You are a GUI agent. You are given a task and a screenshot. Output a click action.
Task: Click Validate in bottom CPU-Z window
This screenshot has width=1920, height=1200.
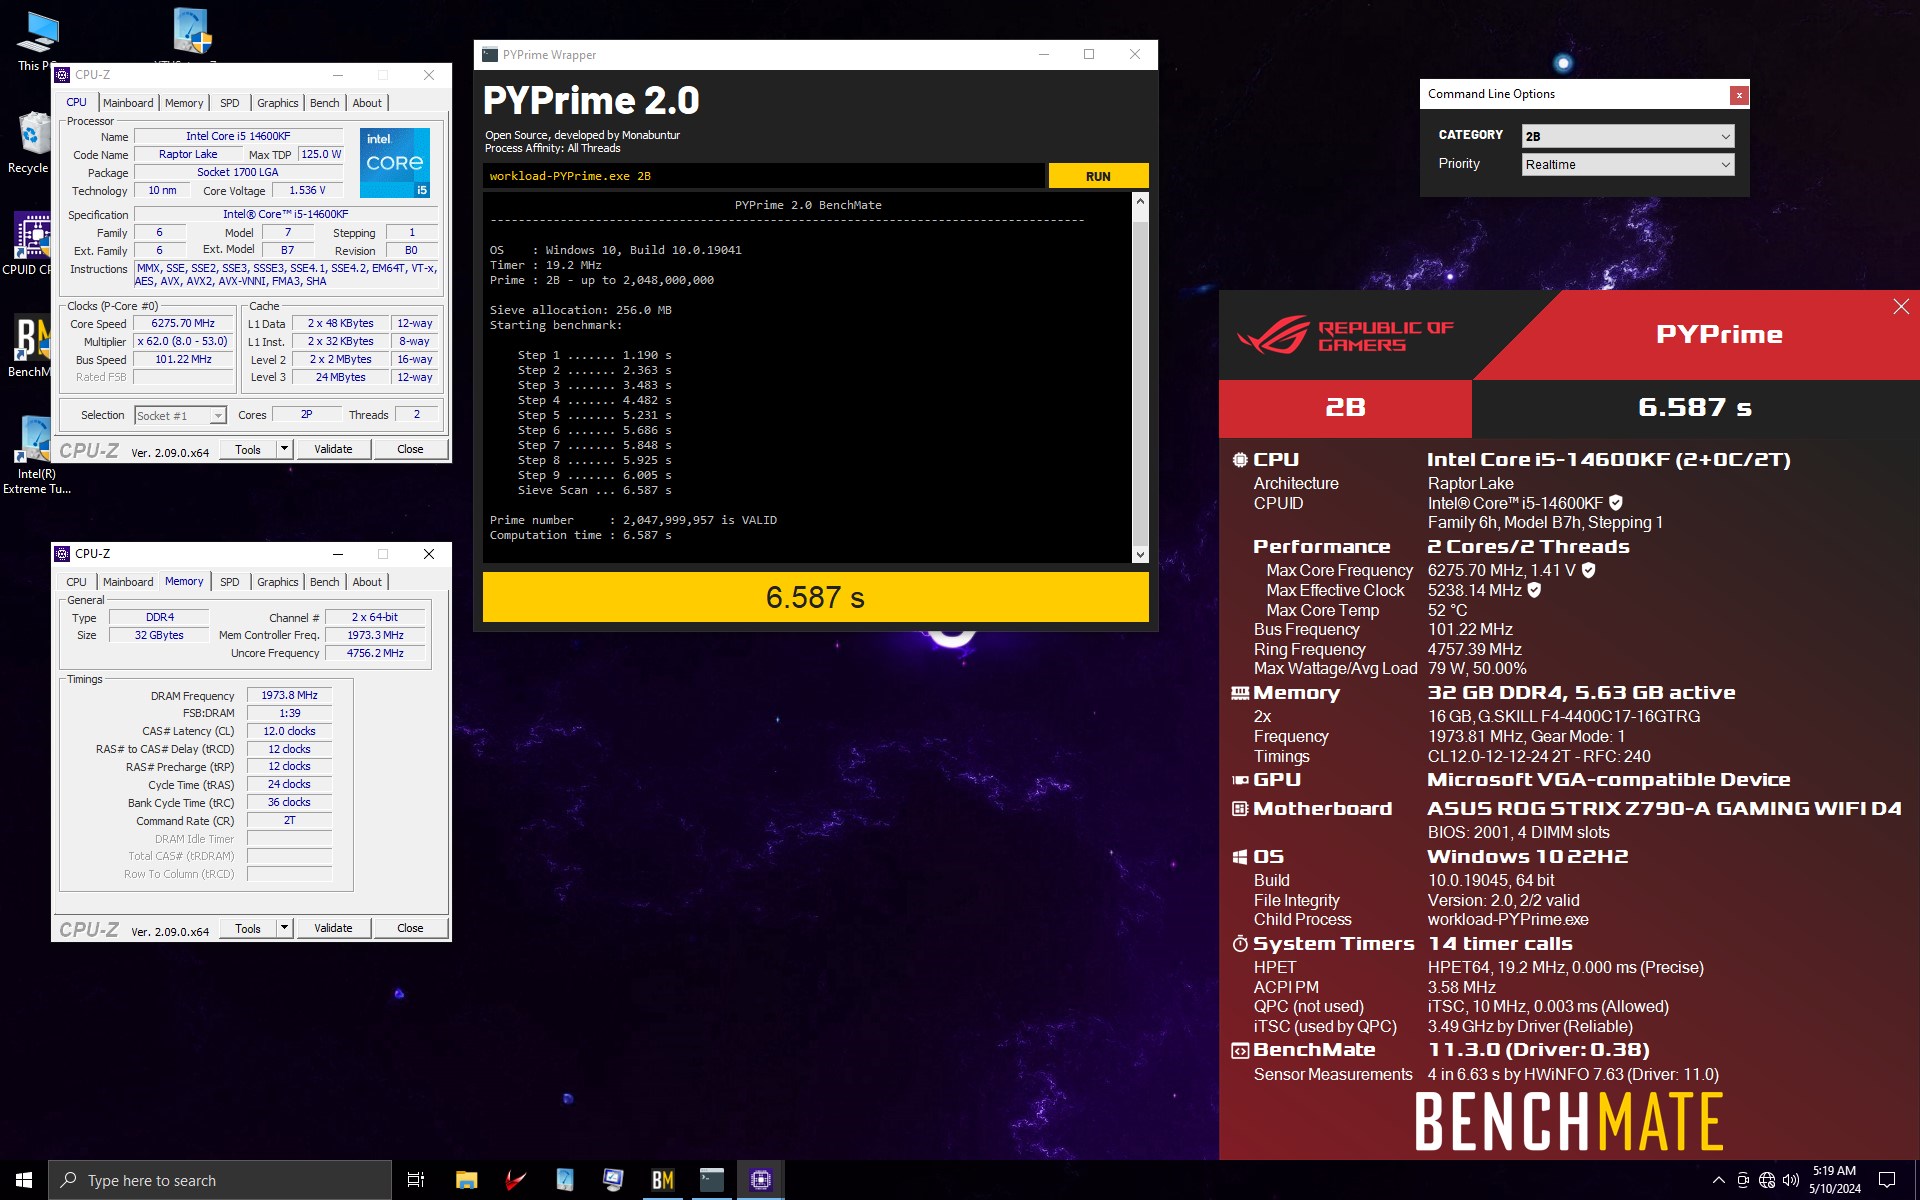(333, 928)
